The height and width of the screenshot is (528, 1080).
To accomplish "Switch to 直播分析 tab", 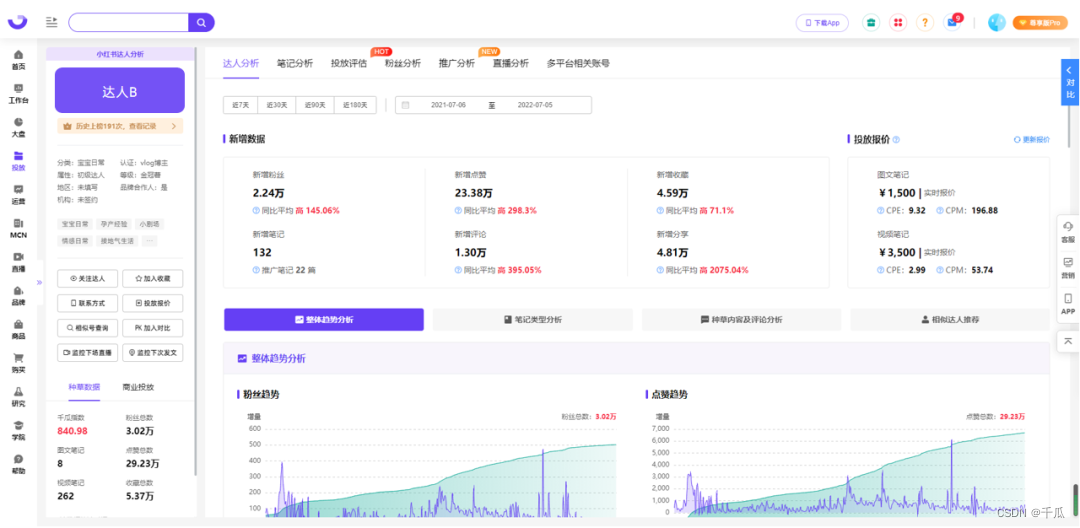I will point(510,63).
